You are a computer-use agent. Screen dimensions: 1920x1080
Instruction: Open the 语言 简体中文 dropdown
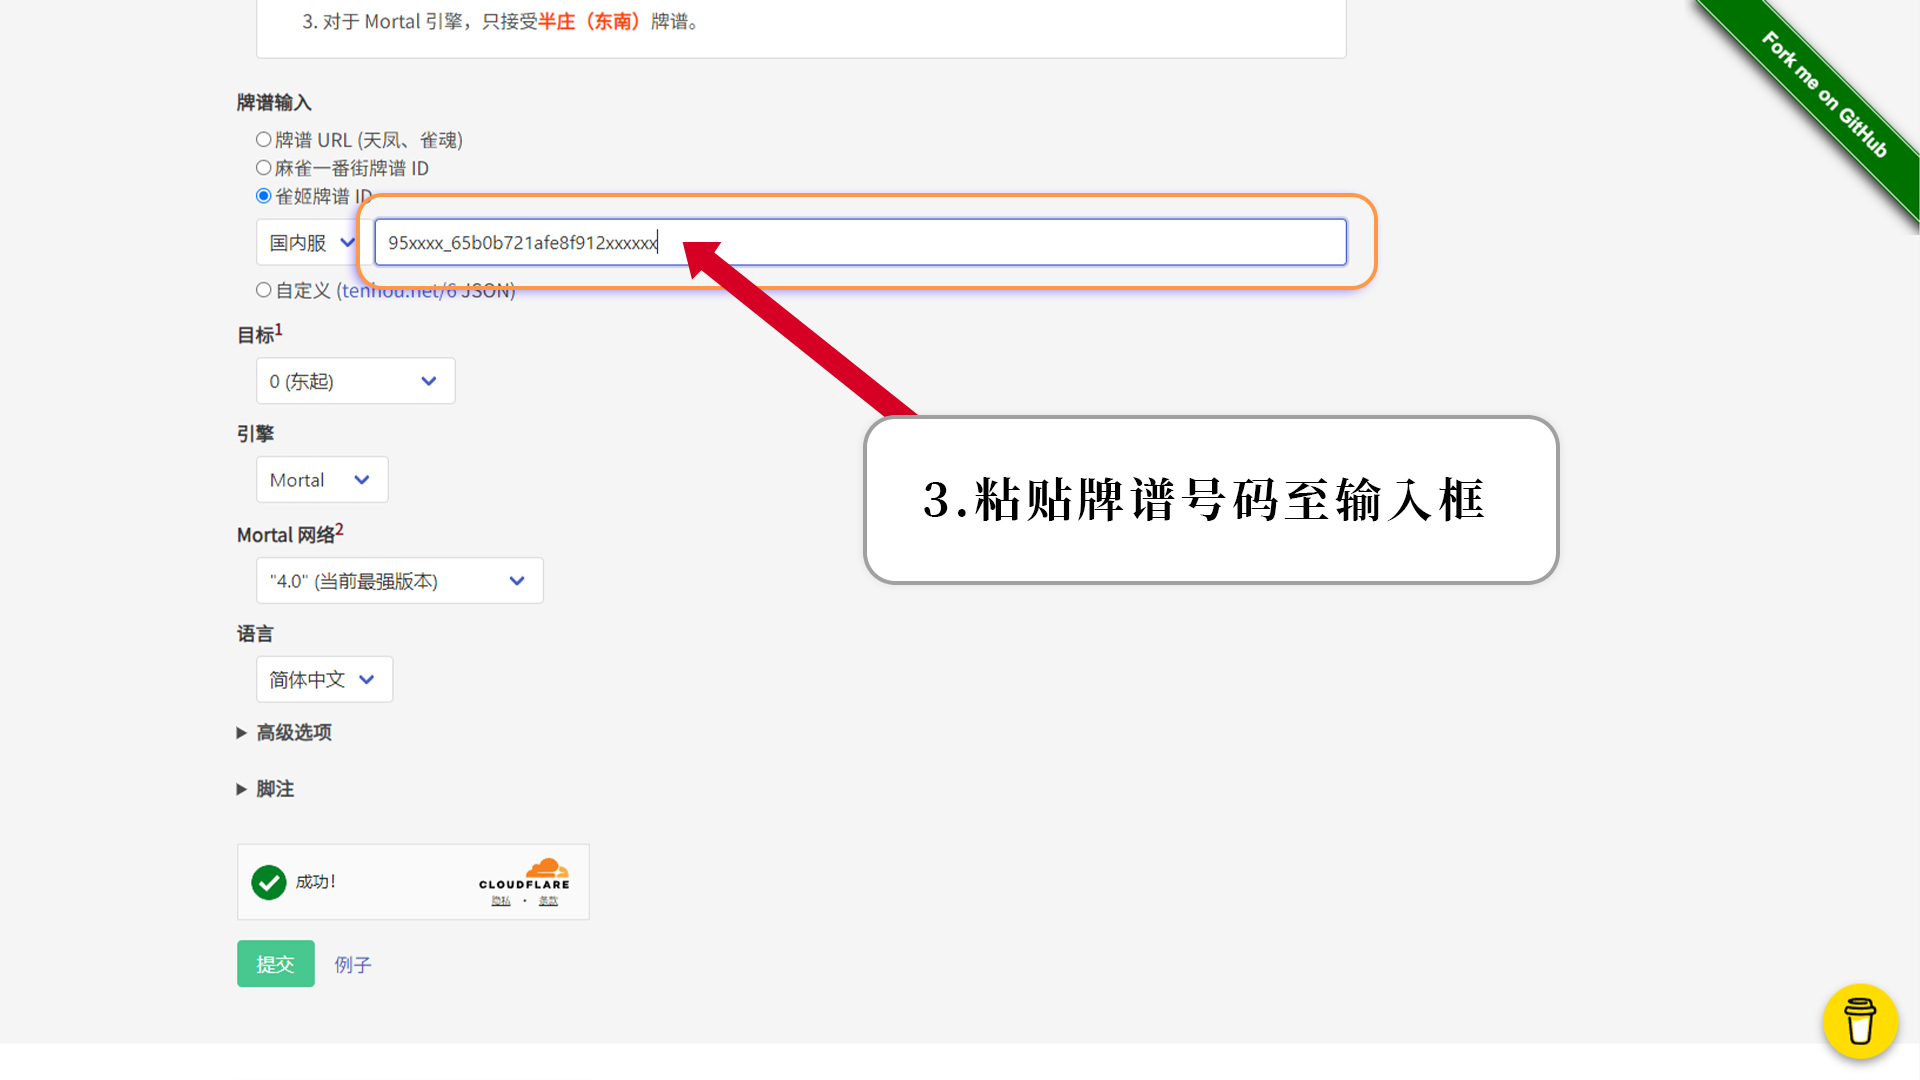tap(323, 680)
